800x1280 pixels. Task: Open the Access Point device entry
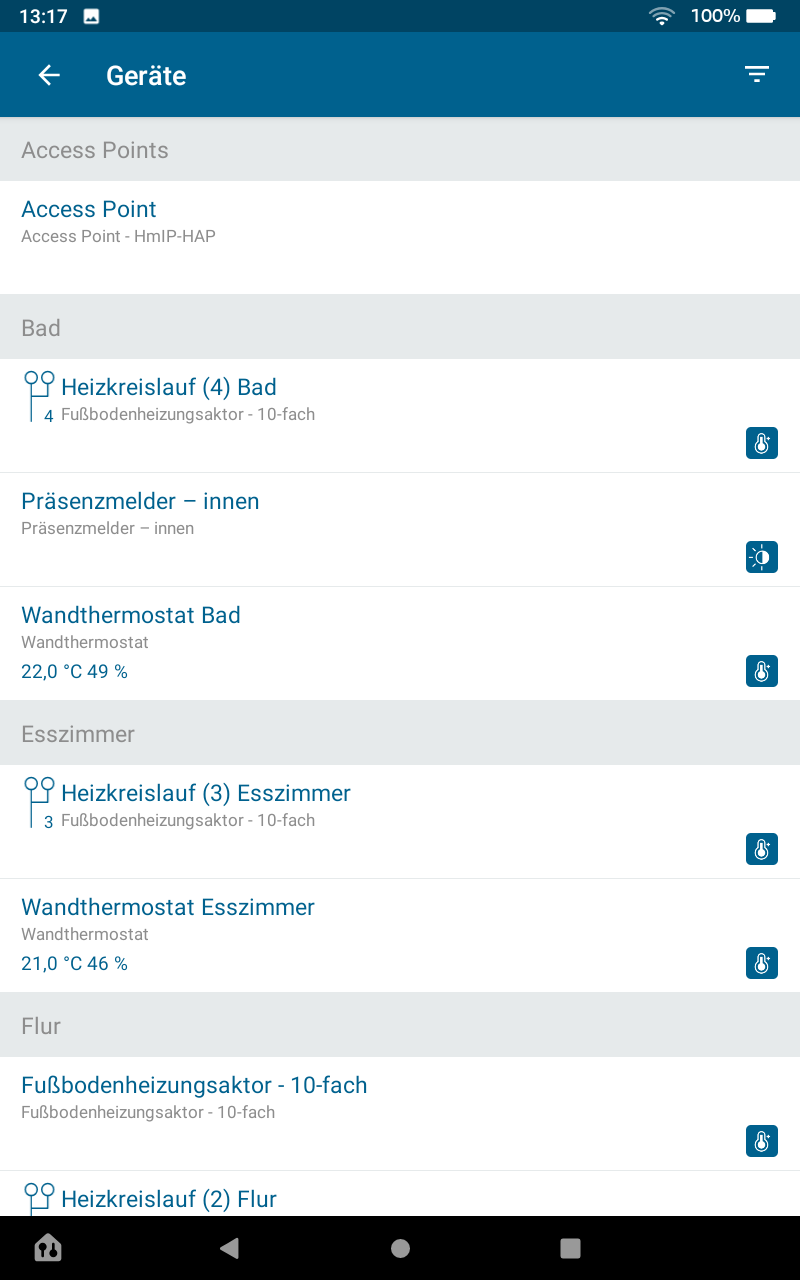89,209
